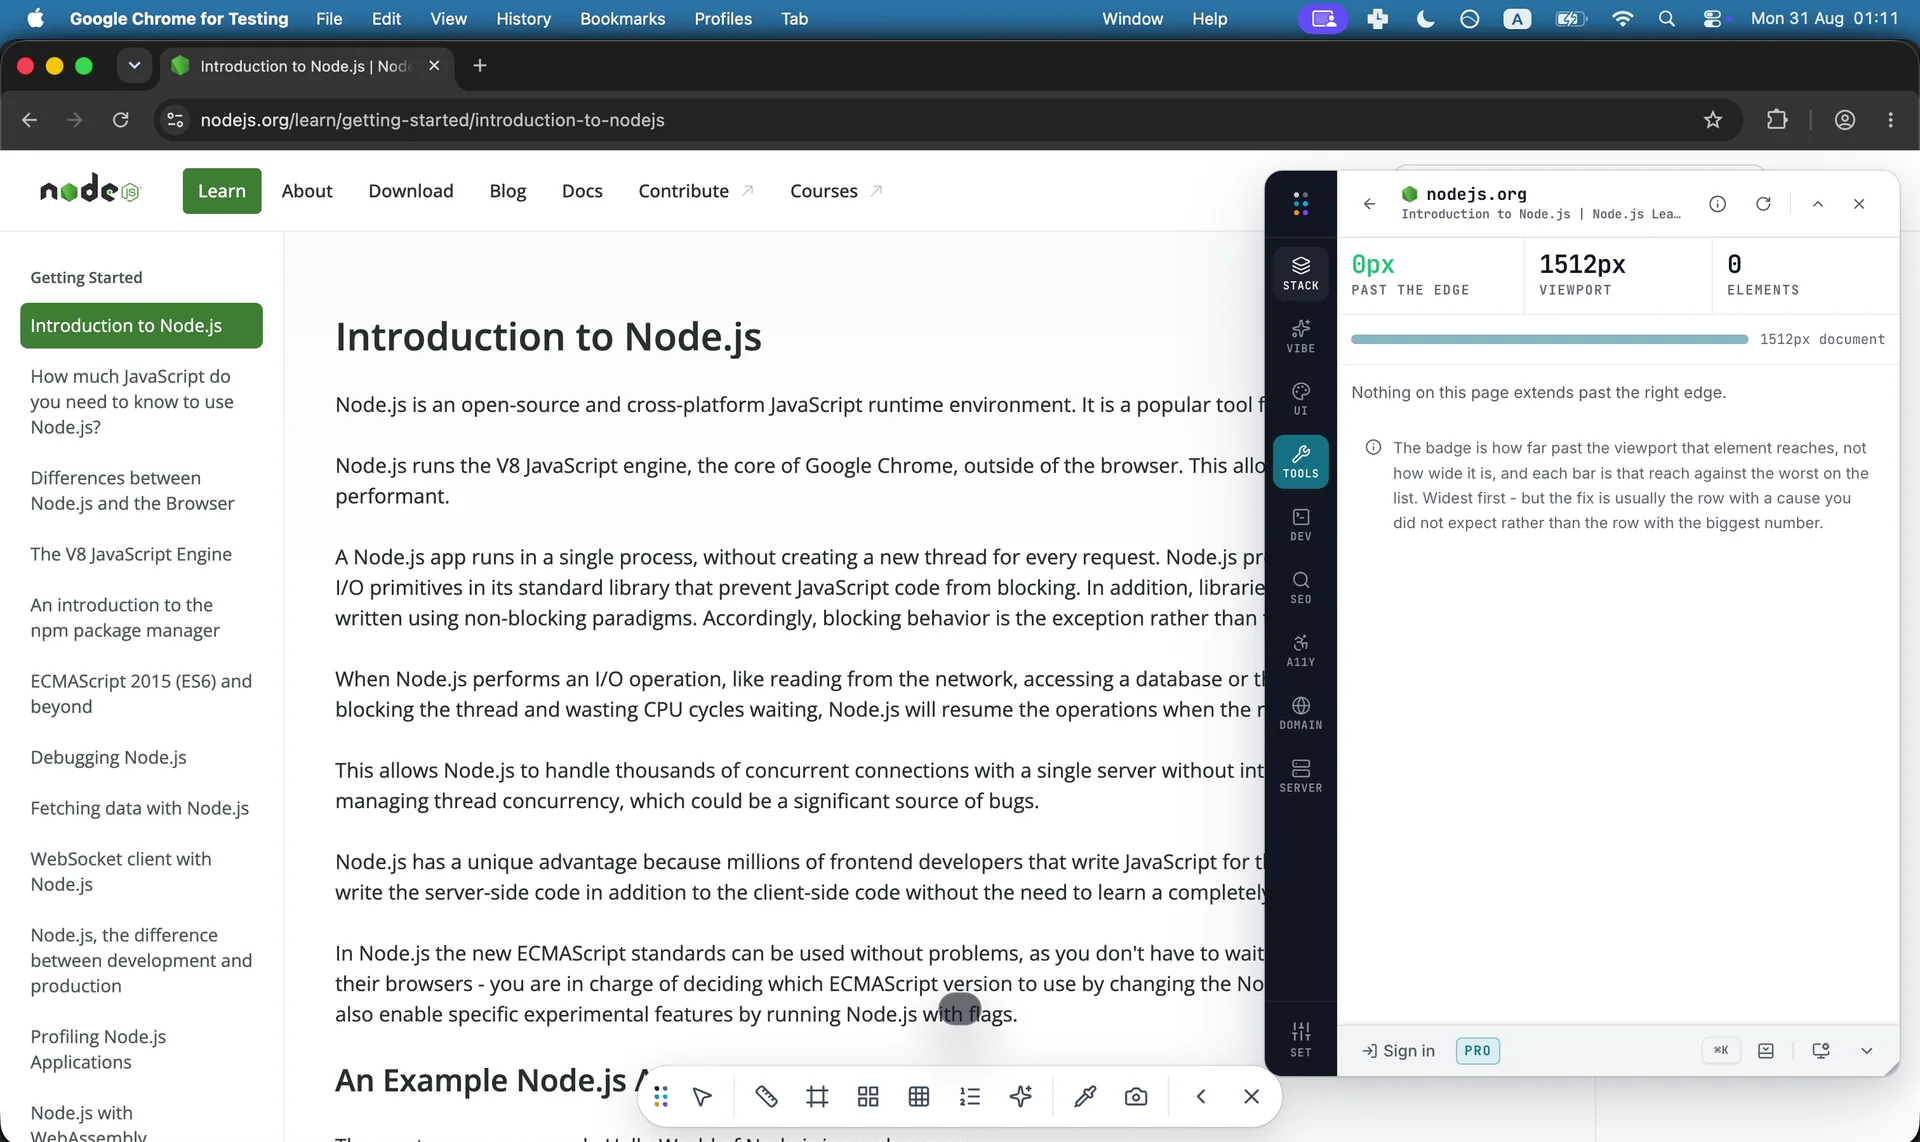Image resolution: width=1920 pixels, height=1142 pixels.
Task: Click the Learn nav button
Action: point(222,191)
